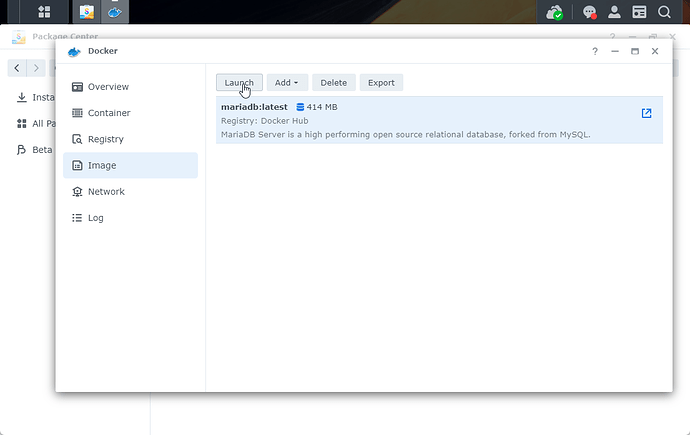Open the Container section
Viewport: 690px width, 435px height.
(x=109, y=113)
